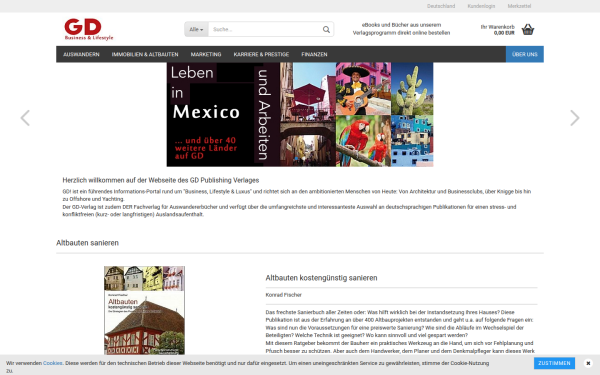Image resolution: width=600 pixels, height=375 pixels.
Task: Open the Merkzettel link
Action: 519,6
